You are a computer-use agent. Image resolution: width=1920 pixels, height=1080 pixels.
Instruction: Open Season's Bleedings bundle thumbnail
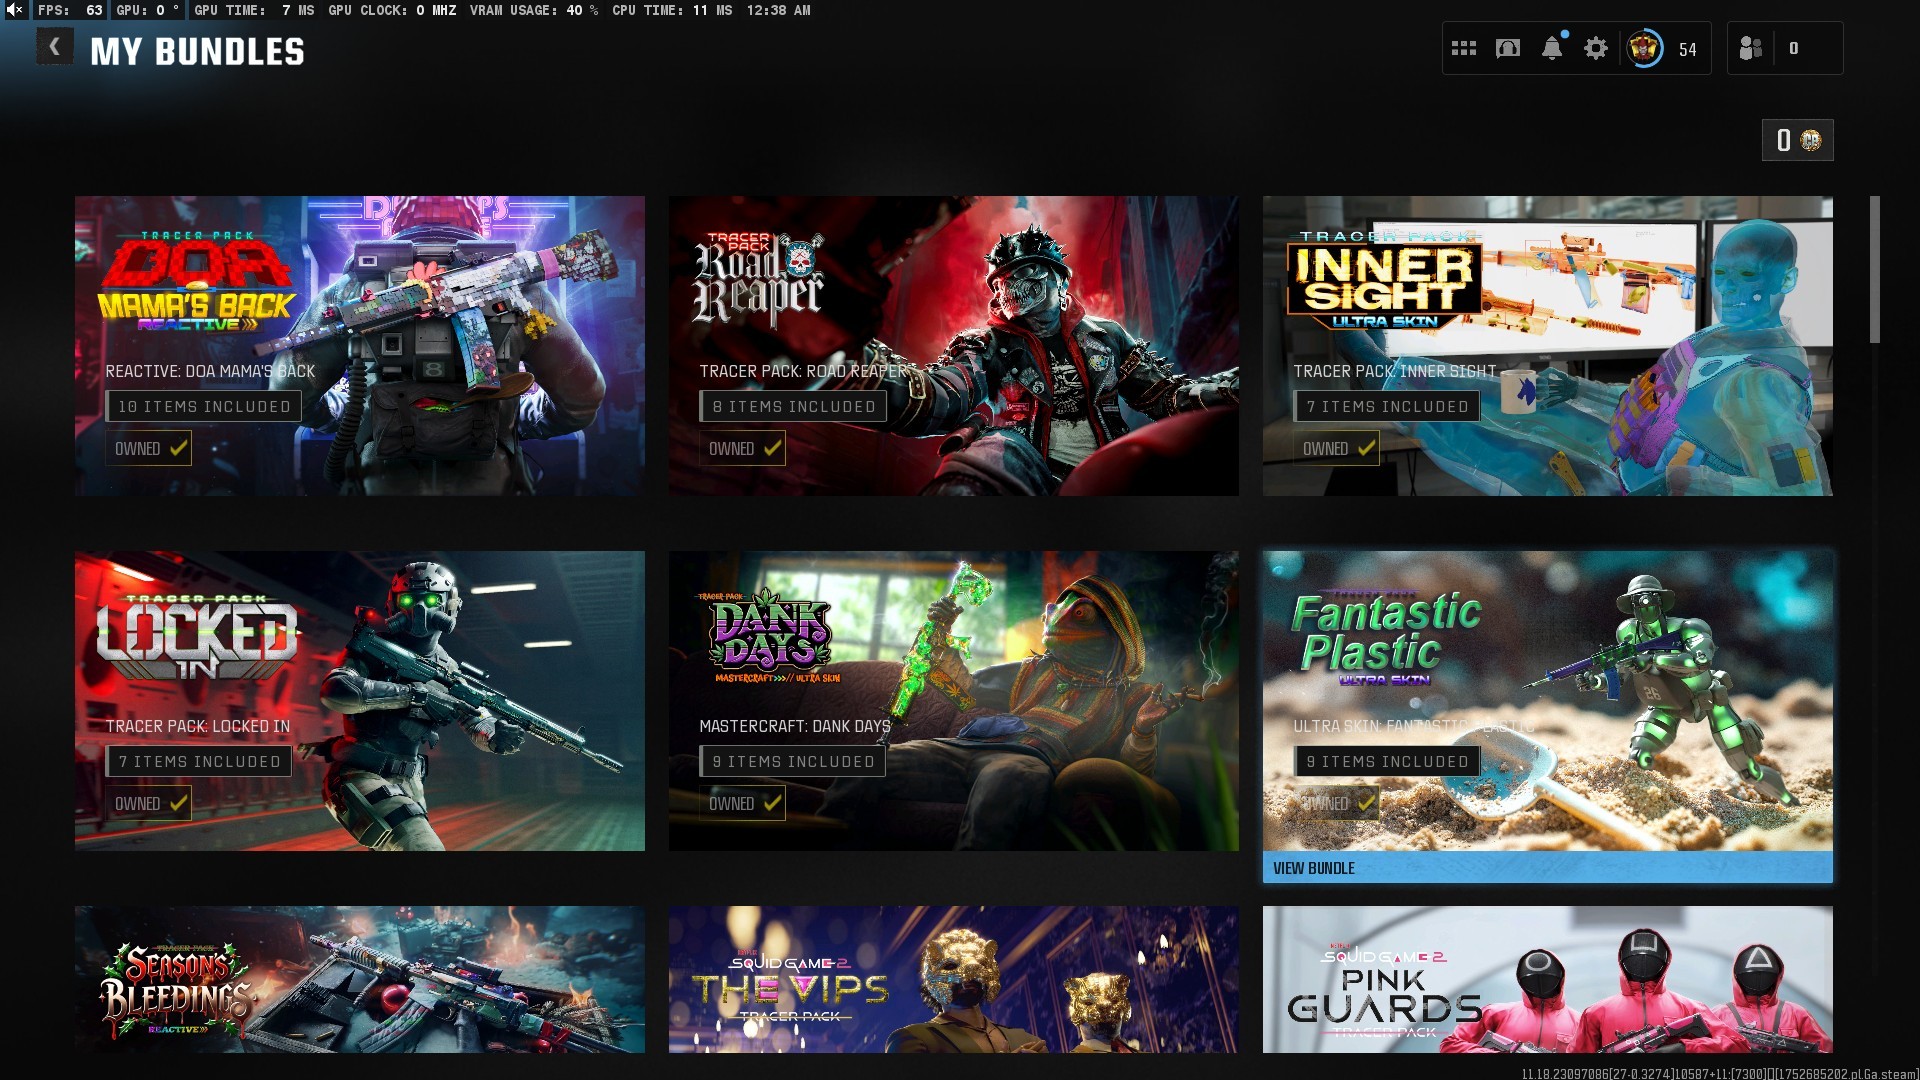click(360, 979)
